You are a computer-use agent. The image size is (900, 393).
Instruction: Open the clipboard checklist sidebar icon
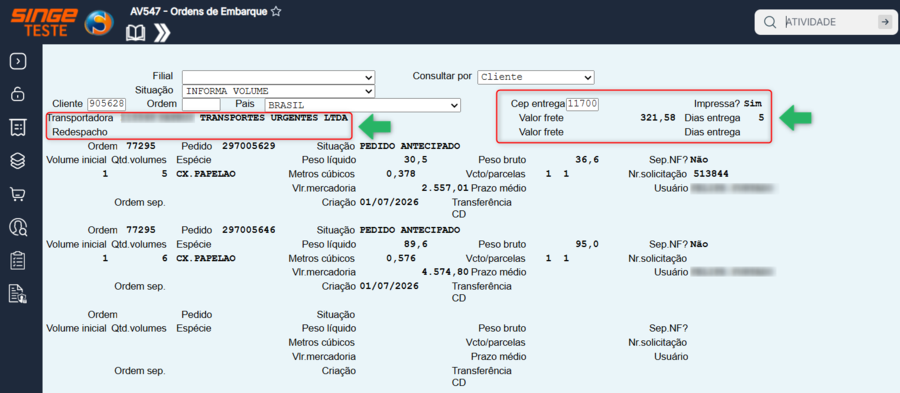tap(19, 260)
